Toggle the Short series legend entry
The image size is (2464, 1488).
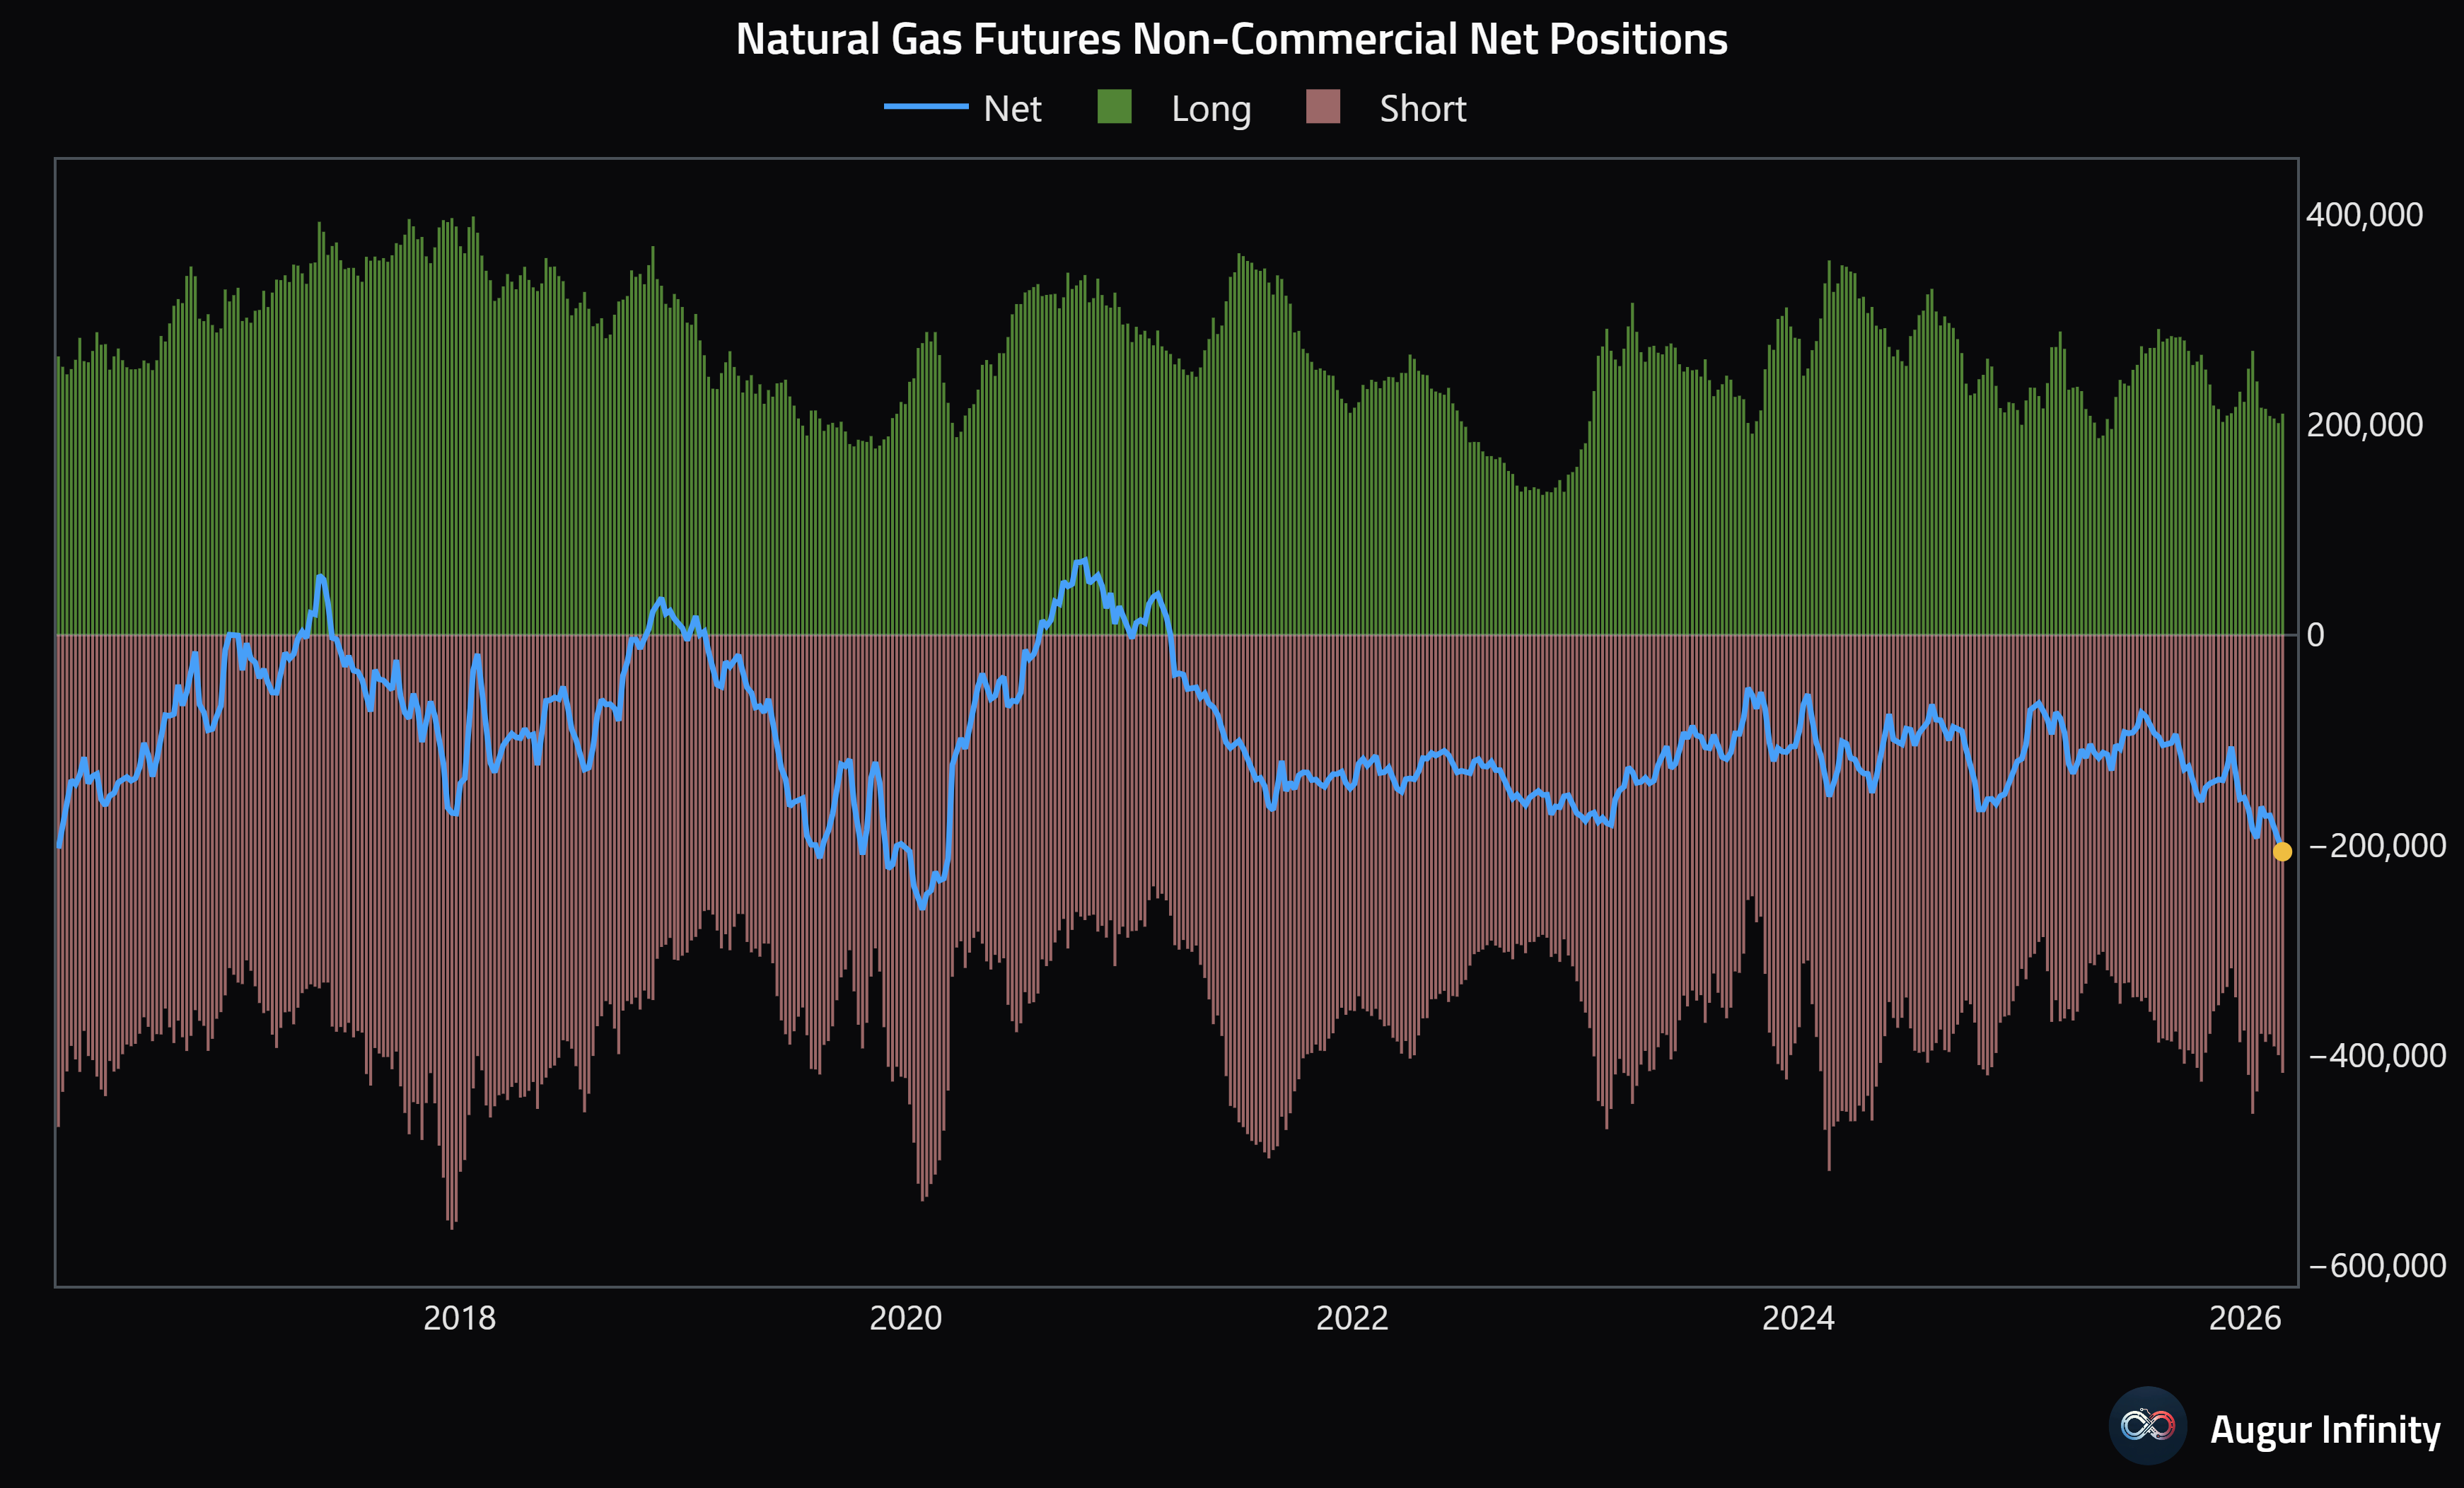1422,108
